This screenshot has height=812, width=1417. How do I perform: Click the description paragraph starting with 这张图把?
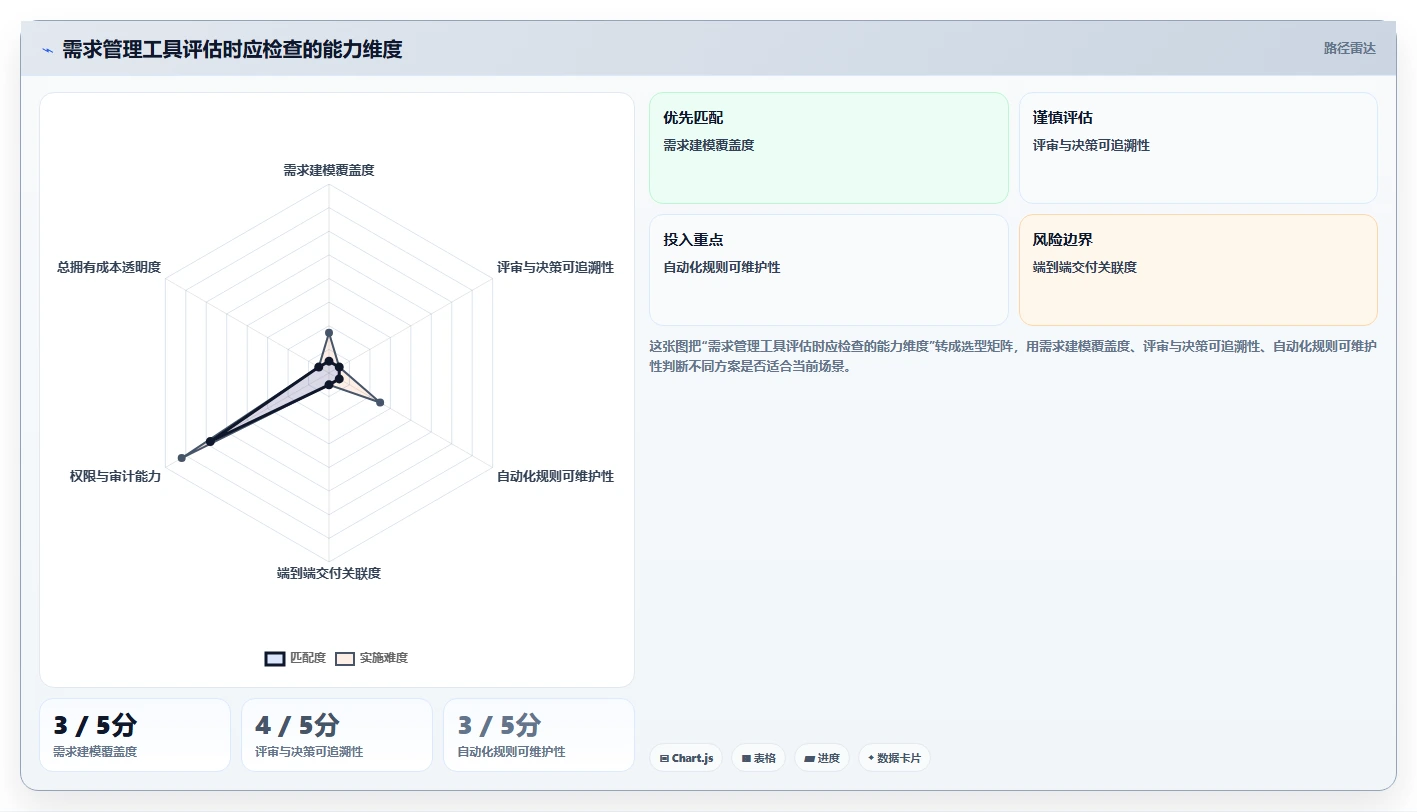point(1013,356)
